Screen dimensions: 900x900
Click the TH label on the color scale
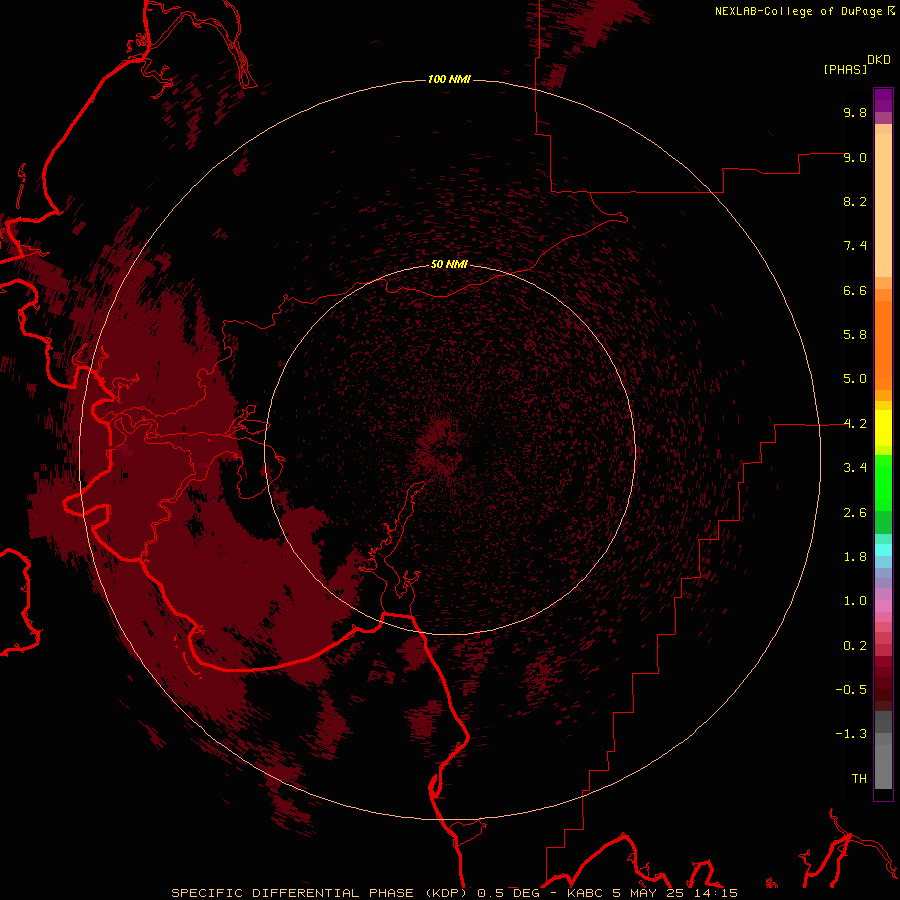point(859,779)
